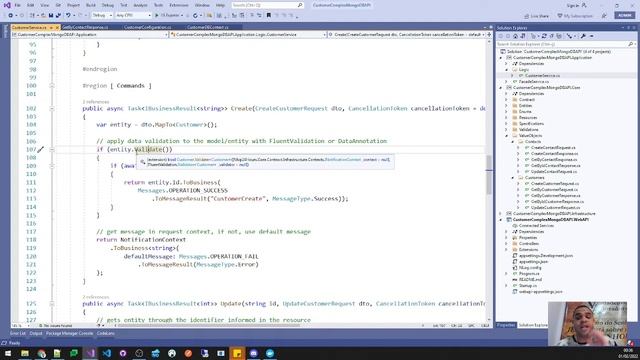Click Solution Explorer sync/refresh icon
This screenshot has width=640, height=360.
544,36
